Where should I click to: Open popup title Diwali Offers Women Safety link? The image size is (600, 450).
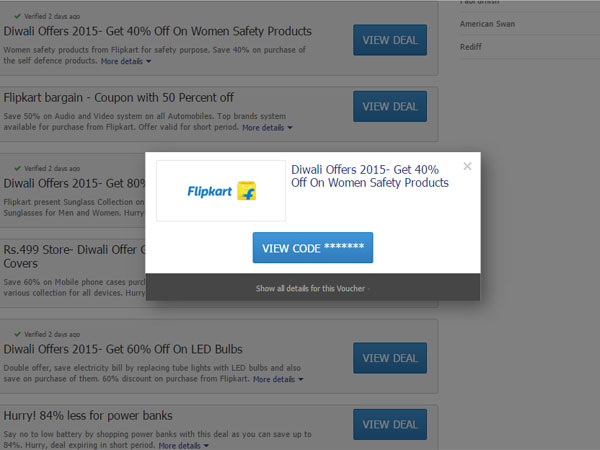point(369,176)
